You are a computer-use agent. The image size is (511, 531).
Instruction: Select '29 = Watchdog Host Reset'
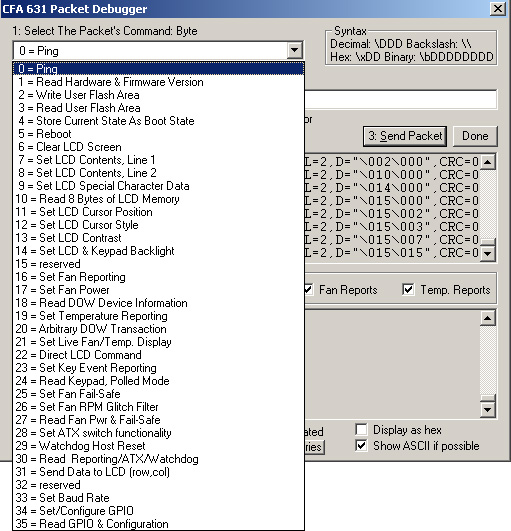158,446
